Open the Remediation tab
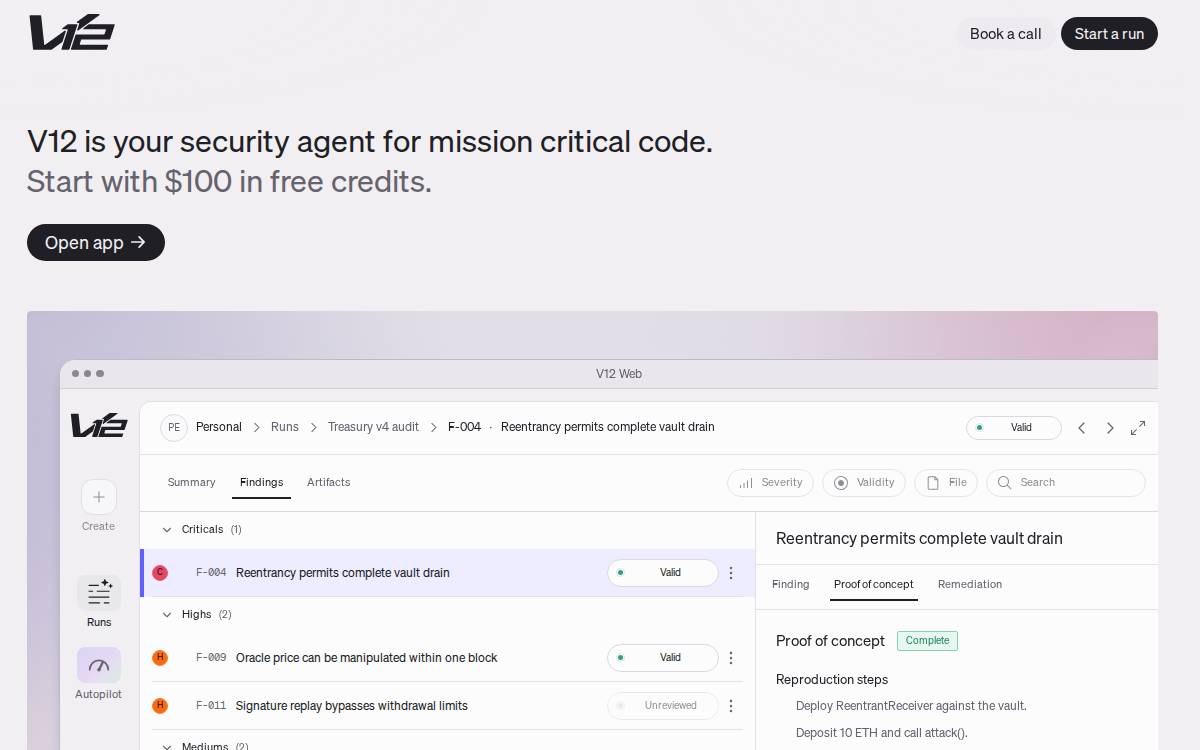1200x750 pixels. pyautogui.click(x=970, y=585)
